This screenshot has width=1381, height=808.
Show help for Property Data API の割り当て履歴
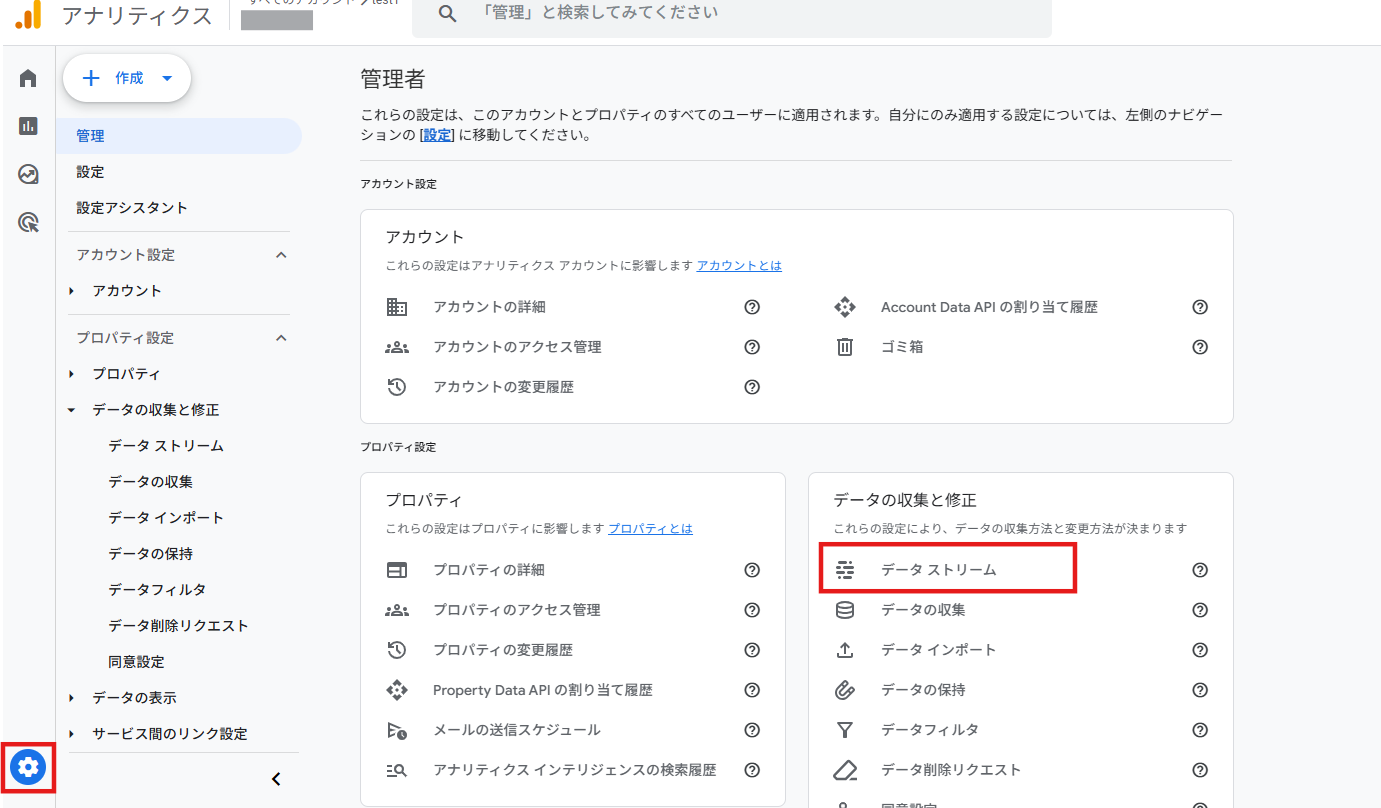tap(752, 690)
